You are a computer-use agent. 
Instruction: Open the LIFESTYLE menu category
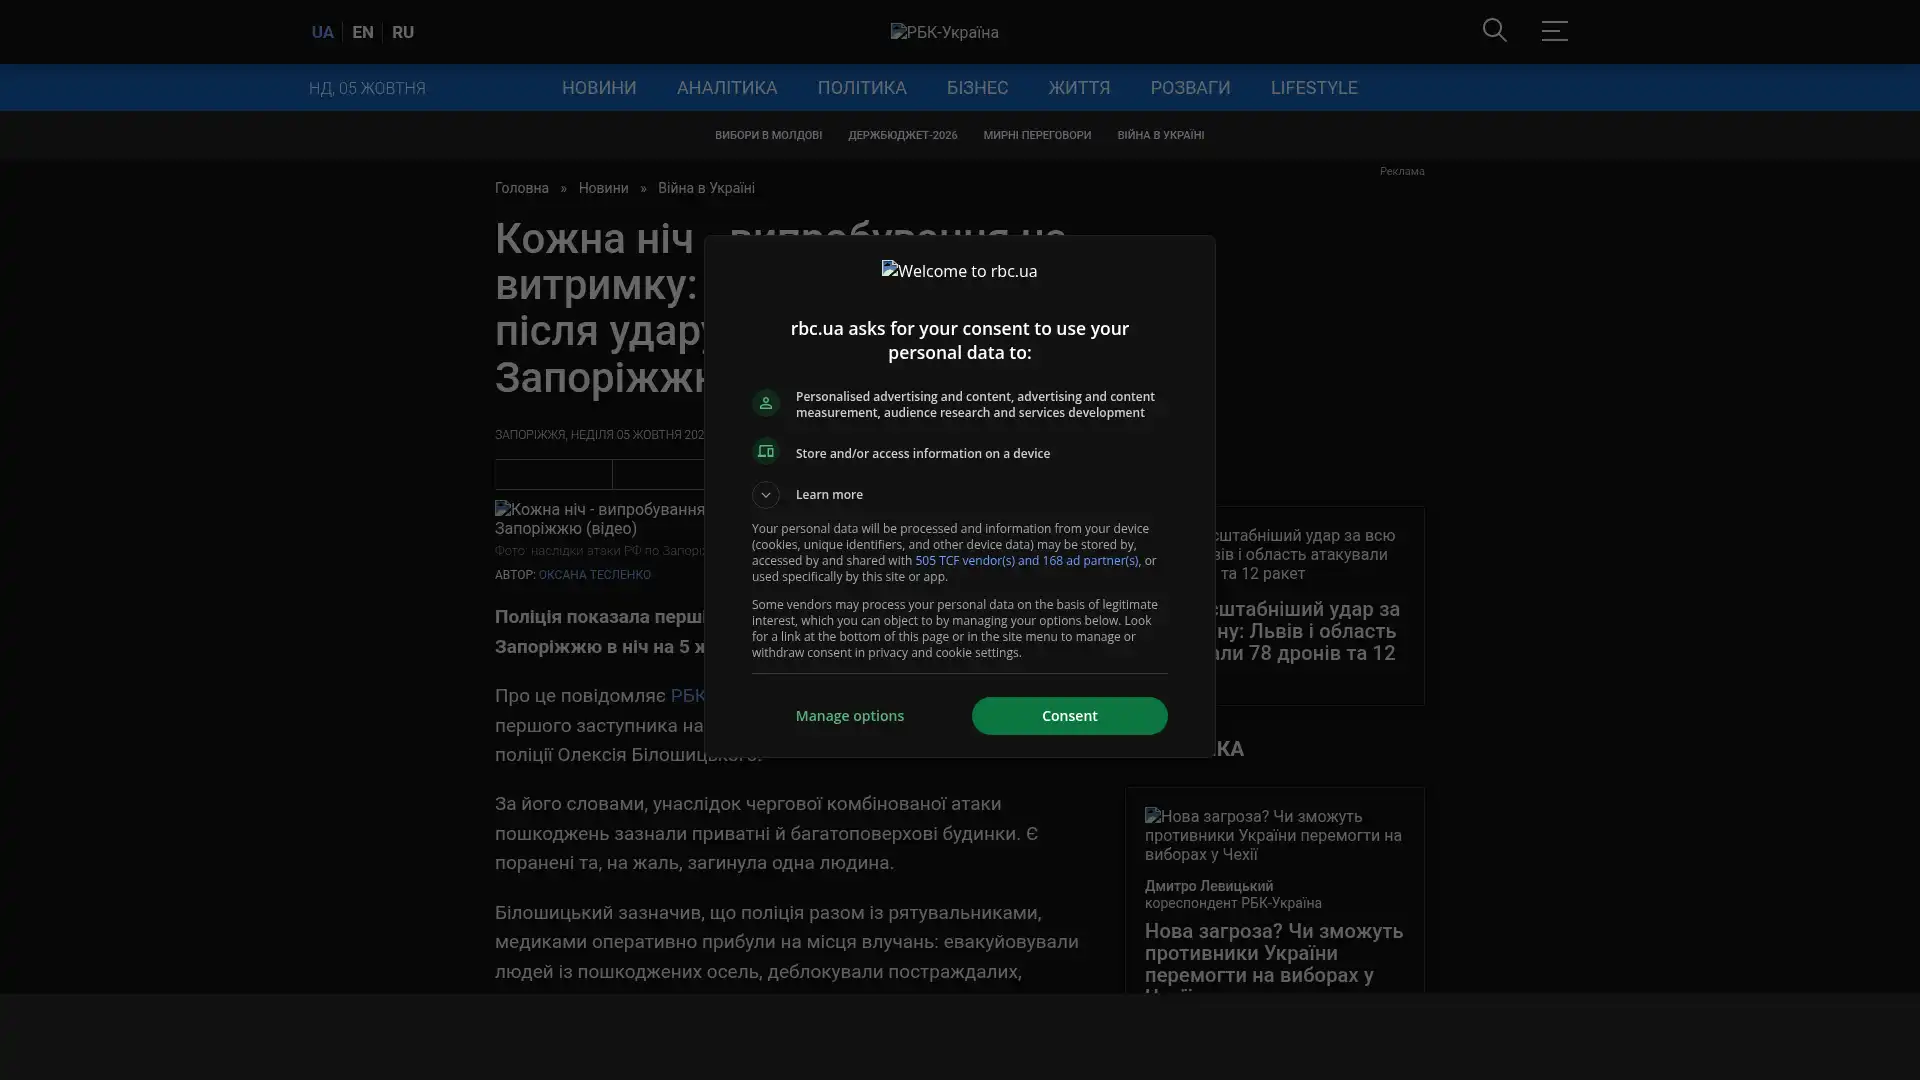[1313, 88]
